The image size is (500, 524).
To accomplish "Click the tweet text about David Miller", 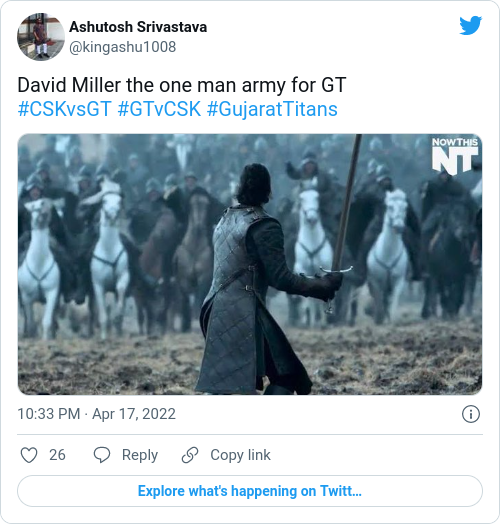I will pyautogui.click(x=181, y=85).
